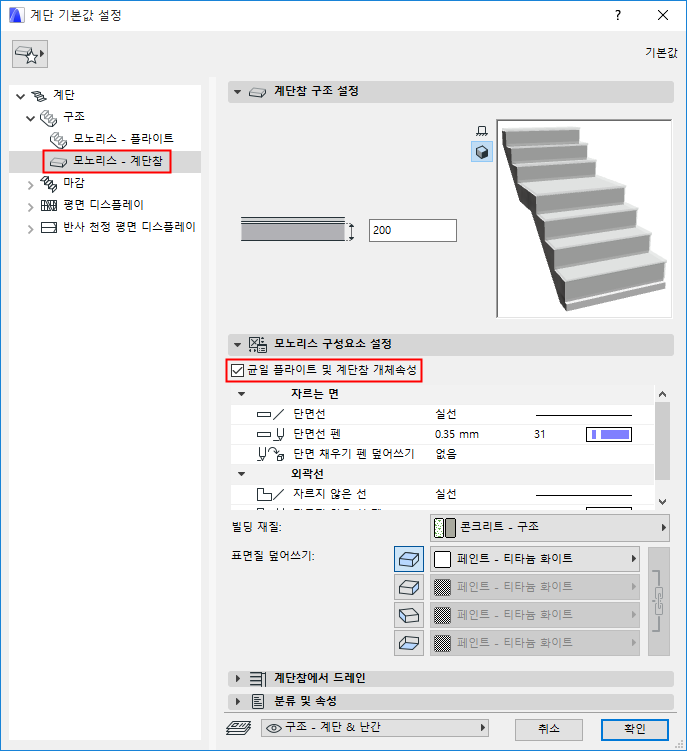Uncheck 균일 플라이트 및 계단참 개체속성 checkbox
Viewport: 687px width, 751px height.
[x=237, y=370]
